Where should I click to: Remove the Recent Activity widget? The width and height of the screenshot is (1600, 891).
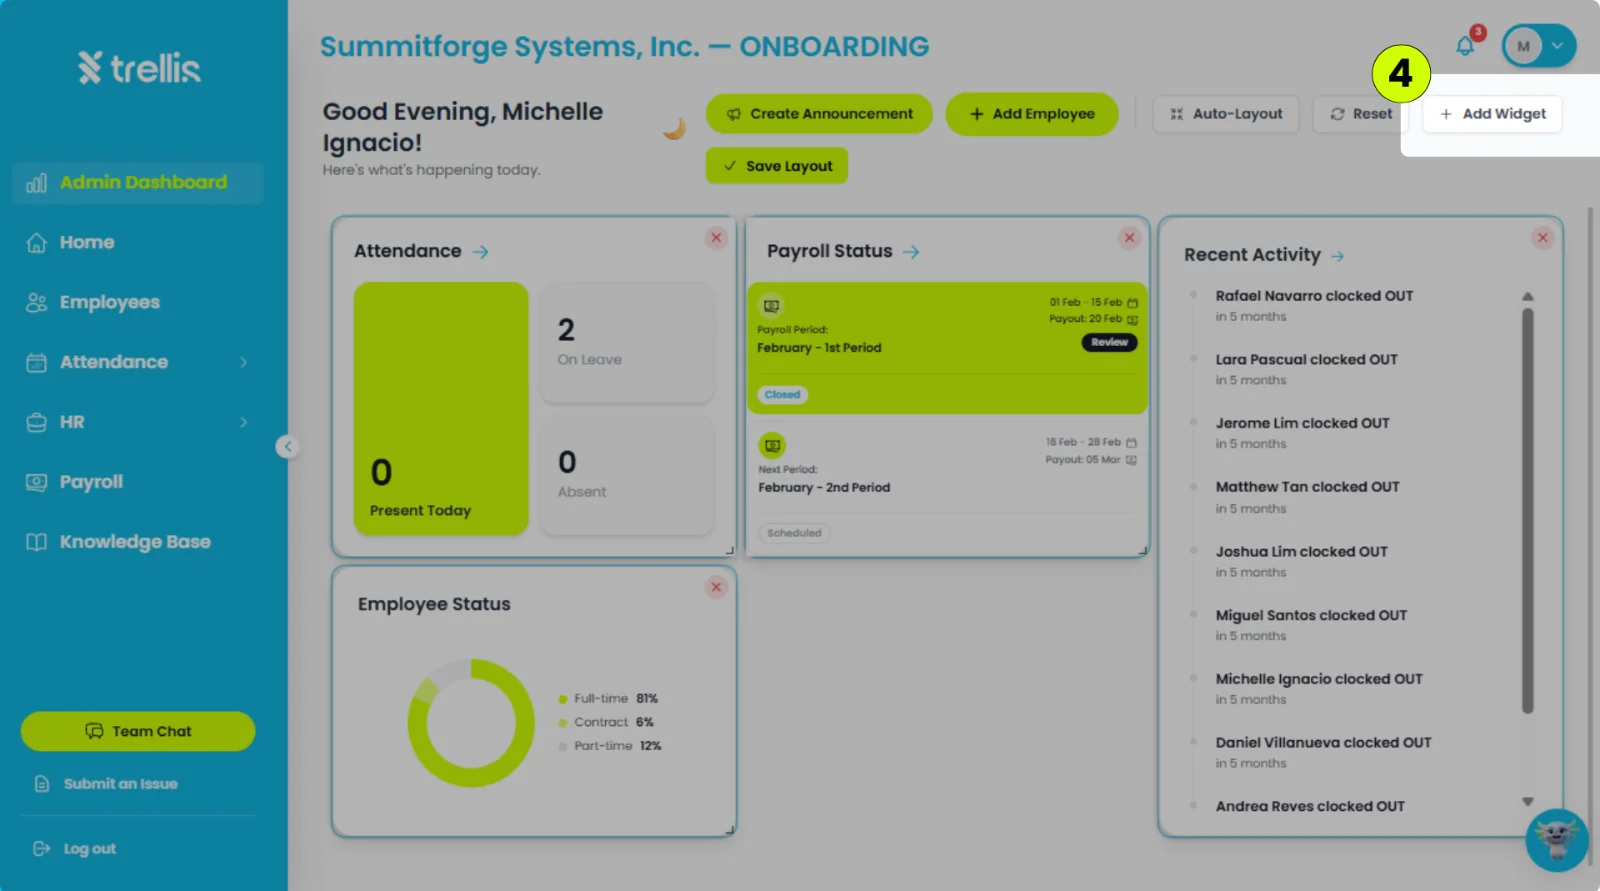[x=1542, y=237]
